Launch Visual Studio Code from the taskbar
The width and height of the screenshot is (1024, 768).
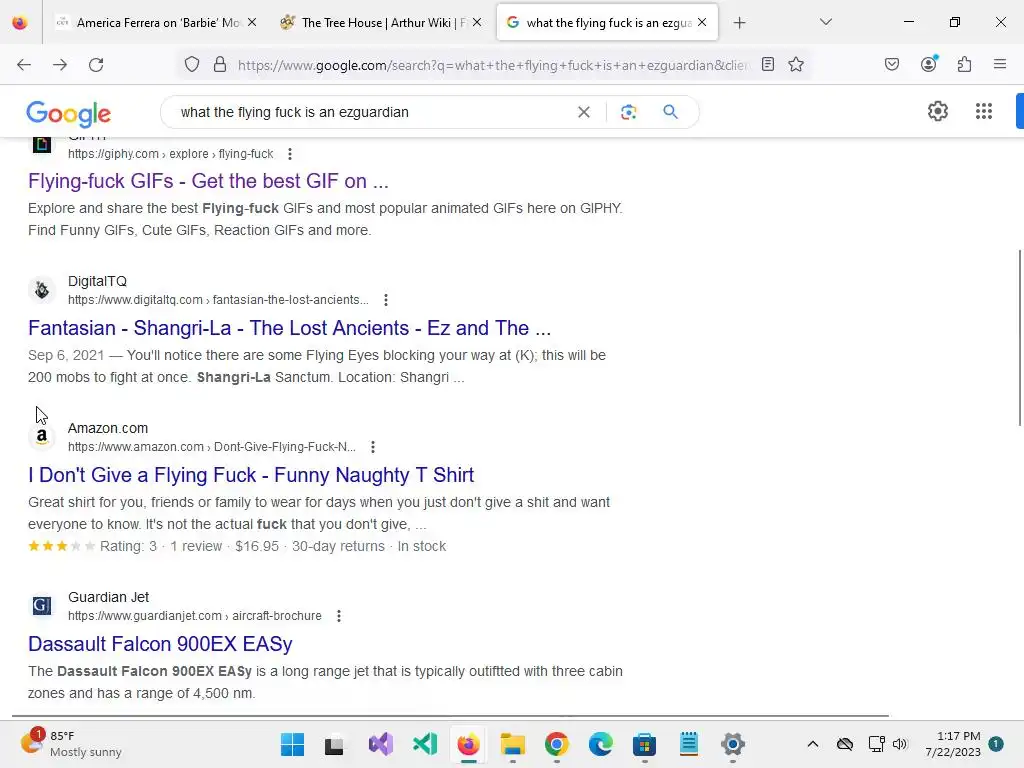click(425, 744)
